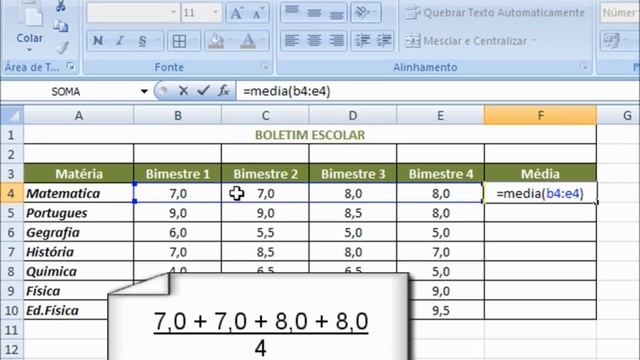Click Mesclar e Centralizar
The height and width of the screenshot is (360, 640).
465,41
